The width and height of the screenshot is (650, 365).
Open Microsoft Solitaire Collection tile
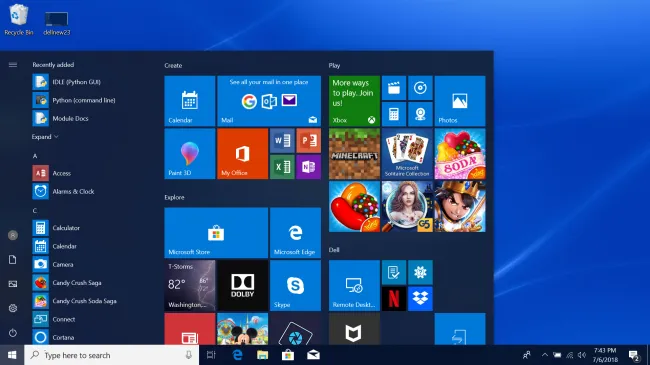click(407, 153)
